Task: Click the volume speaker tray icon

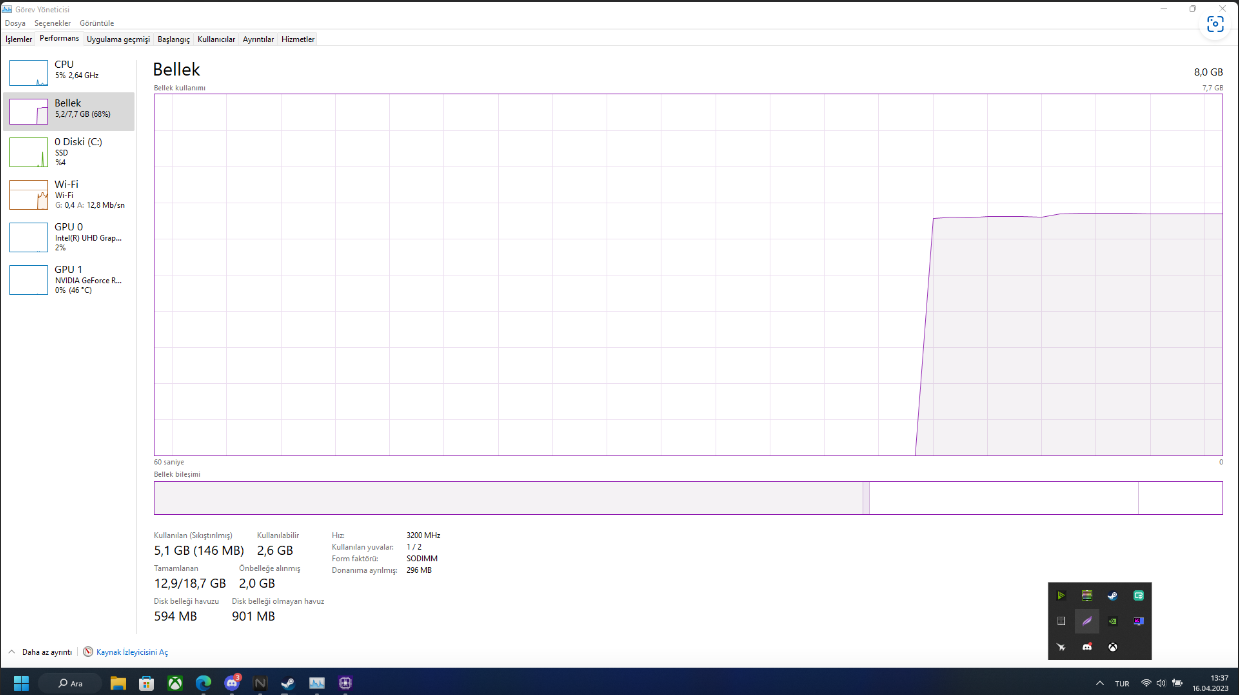Action: tap(1160, 683)
